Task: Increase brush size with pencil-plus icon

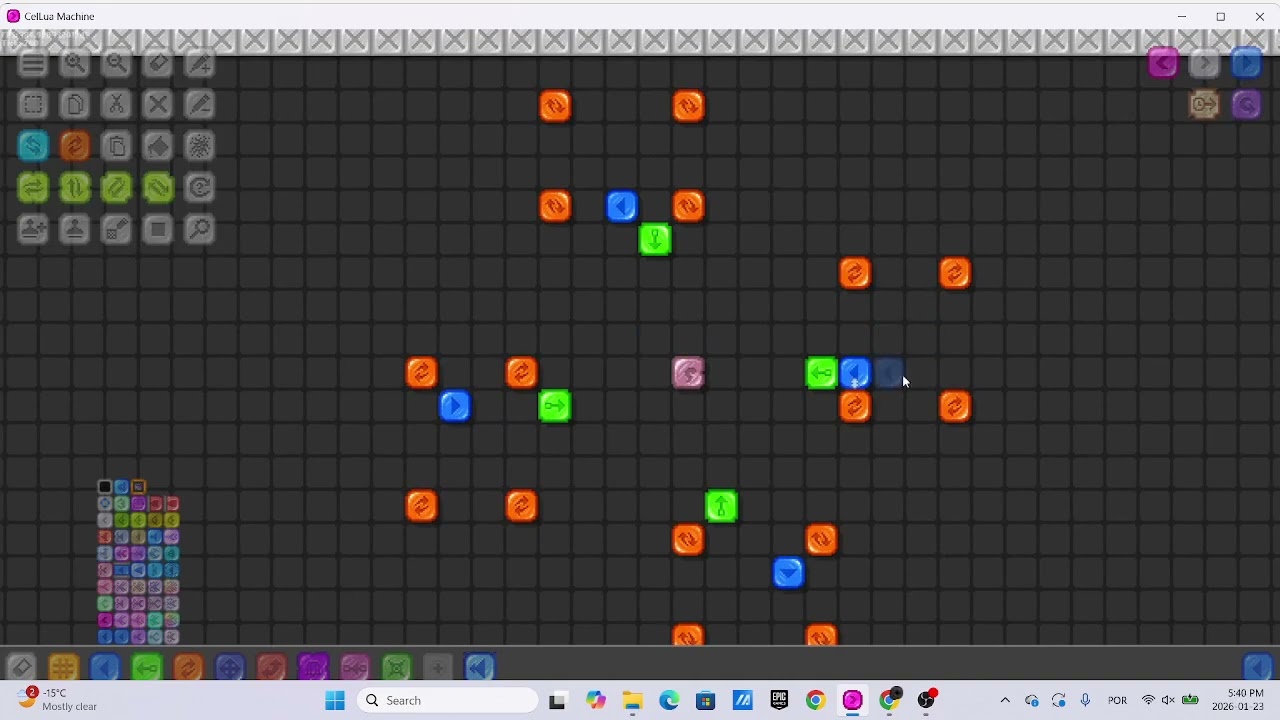Action: click(x=200, y=64)
